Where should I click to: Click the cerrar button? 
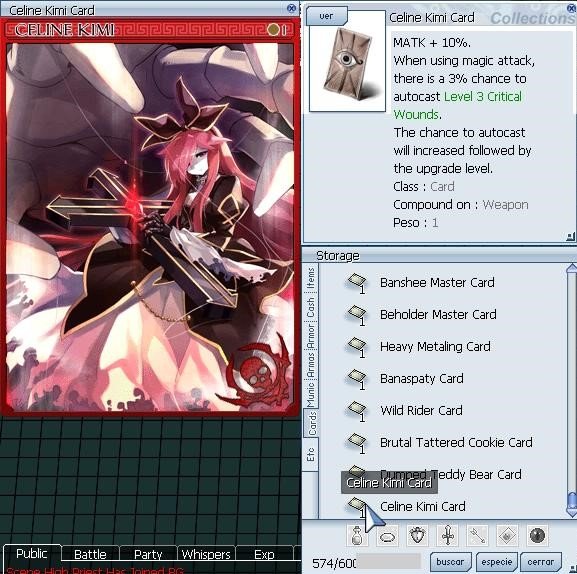click(x=541, y=562)
